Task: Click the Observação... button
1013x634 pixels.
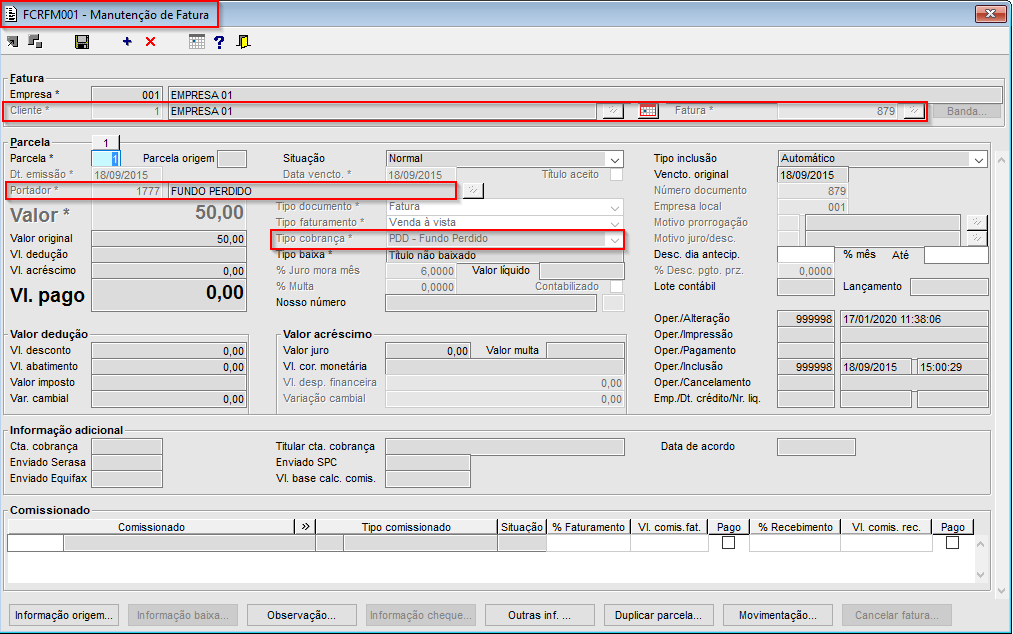Action: pos(302,615)
